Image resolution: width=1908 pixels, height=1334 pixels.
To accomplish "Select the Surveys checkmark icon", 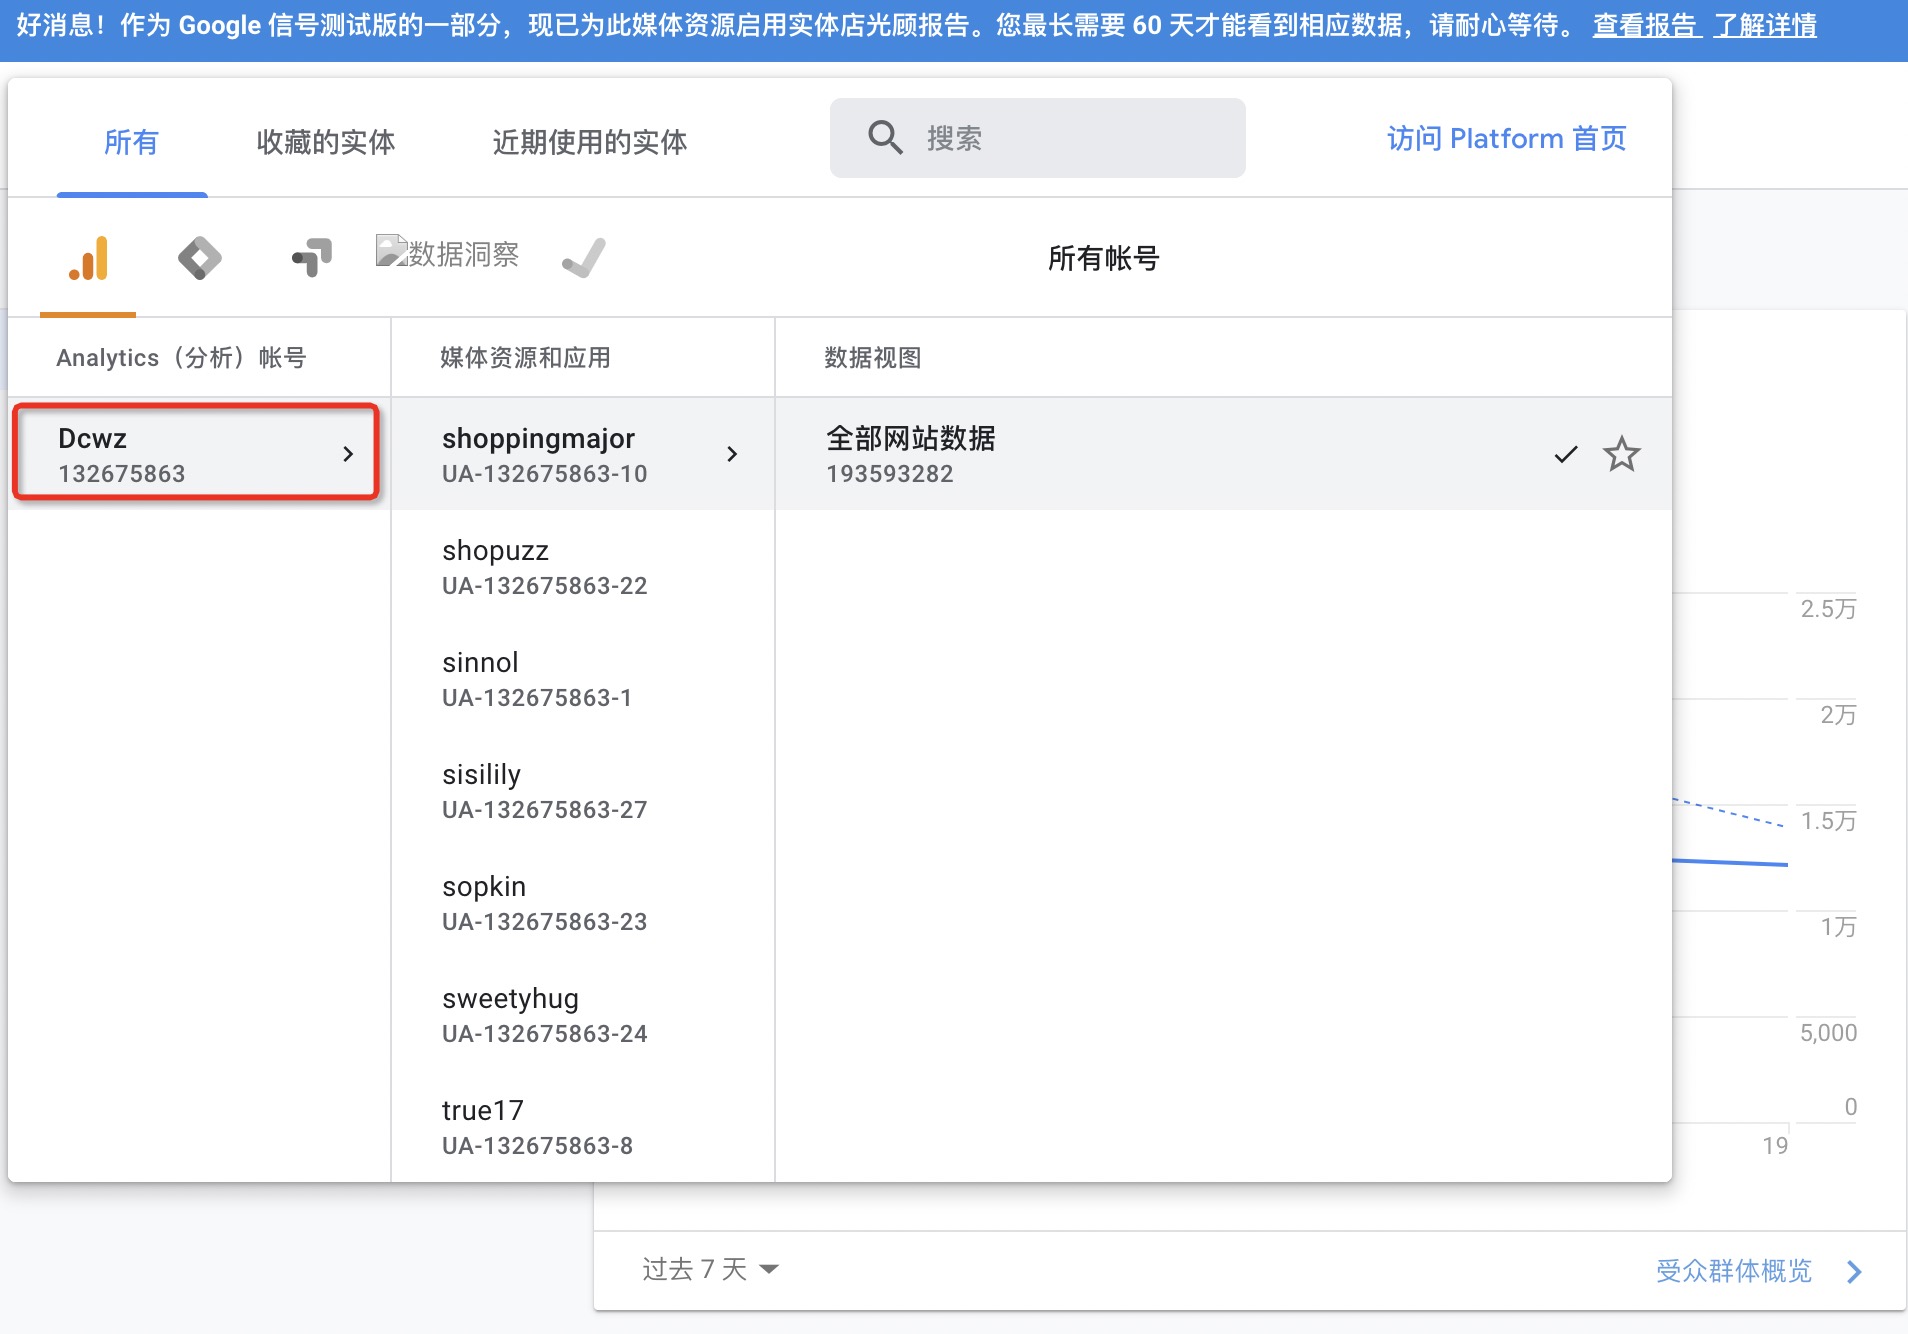I will [584, 258].
